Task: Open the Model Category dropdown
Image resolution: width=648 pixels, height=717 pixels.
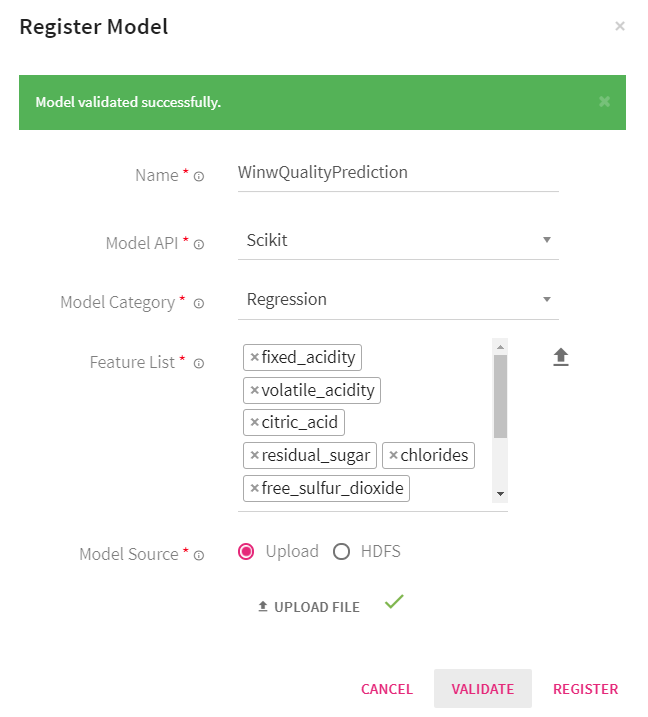Action: (400, 300)
